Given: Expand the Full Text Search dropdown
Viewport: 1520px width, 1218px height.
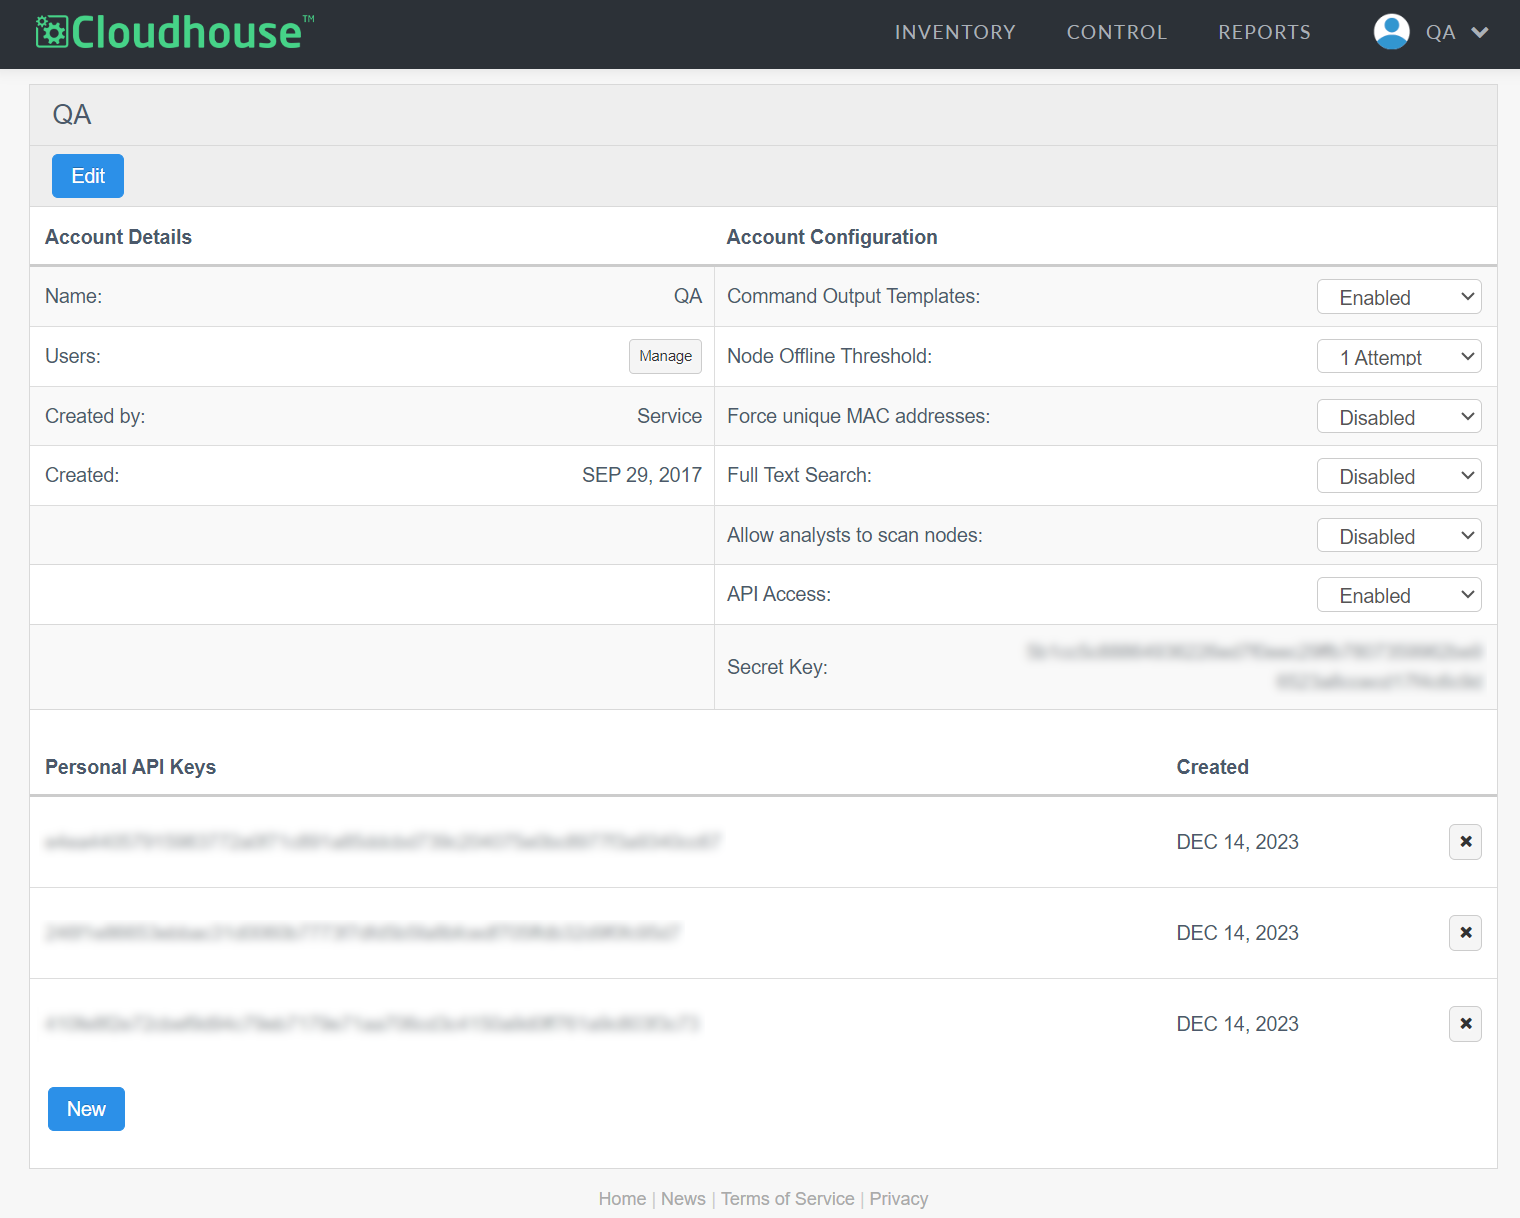Looking at the screenshot, I should click(x=1398, y=476).
